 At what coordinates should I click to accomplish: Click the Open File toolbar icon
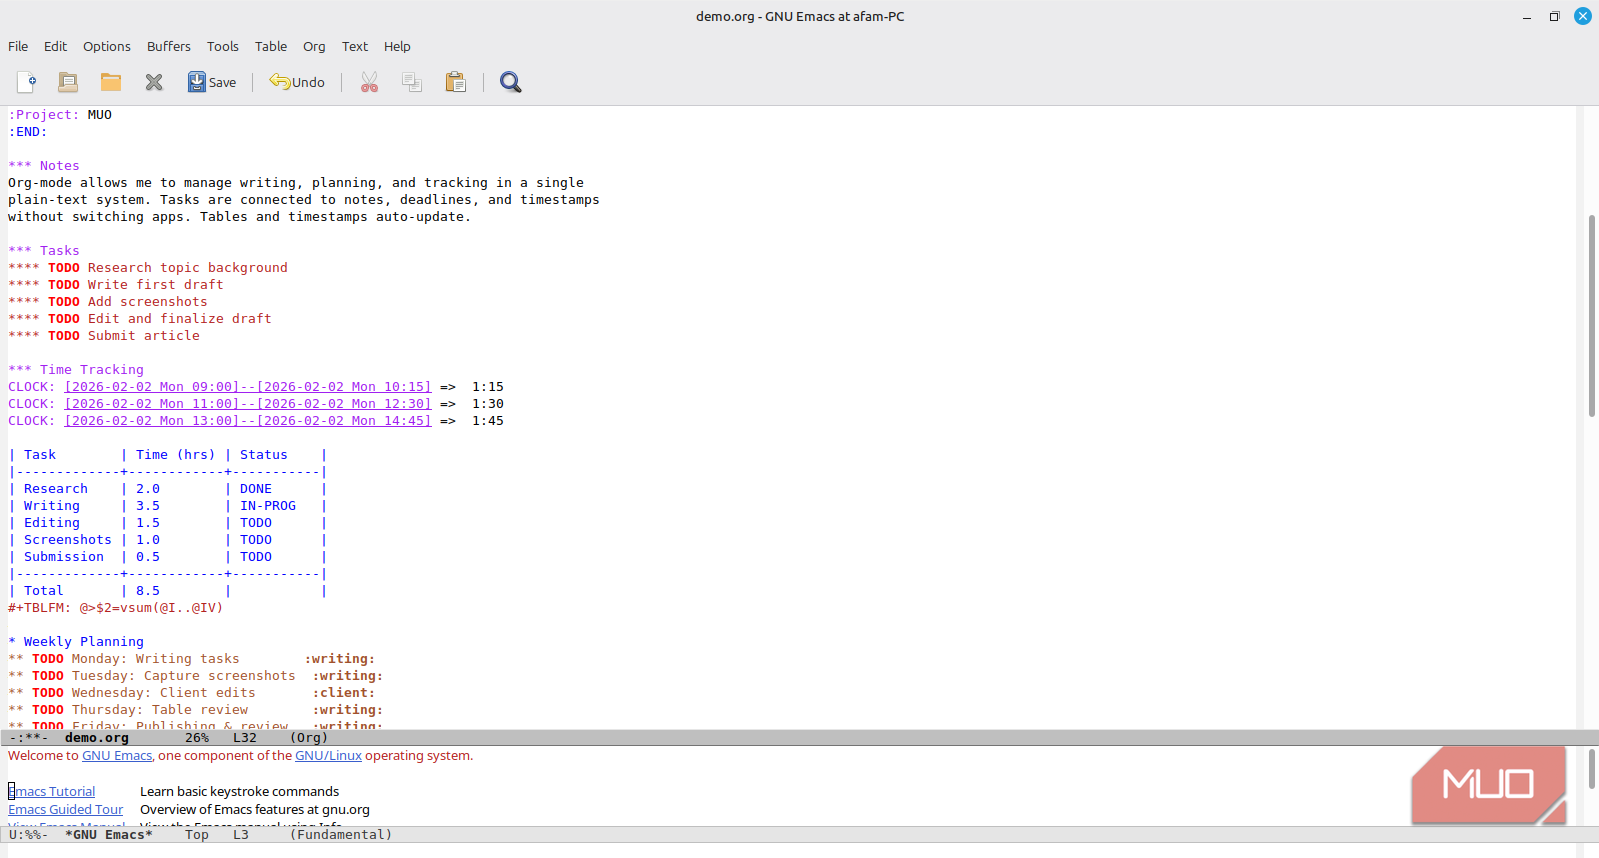pyautogui.click(x=68, y=82)
